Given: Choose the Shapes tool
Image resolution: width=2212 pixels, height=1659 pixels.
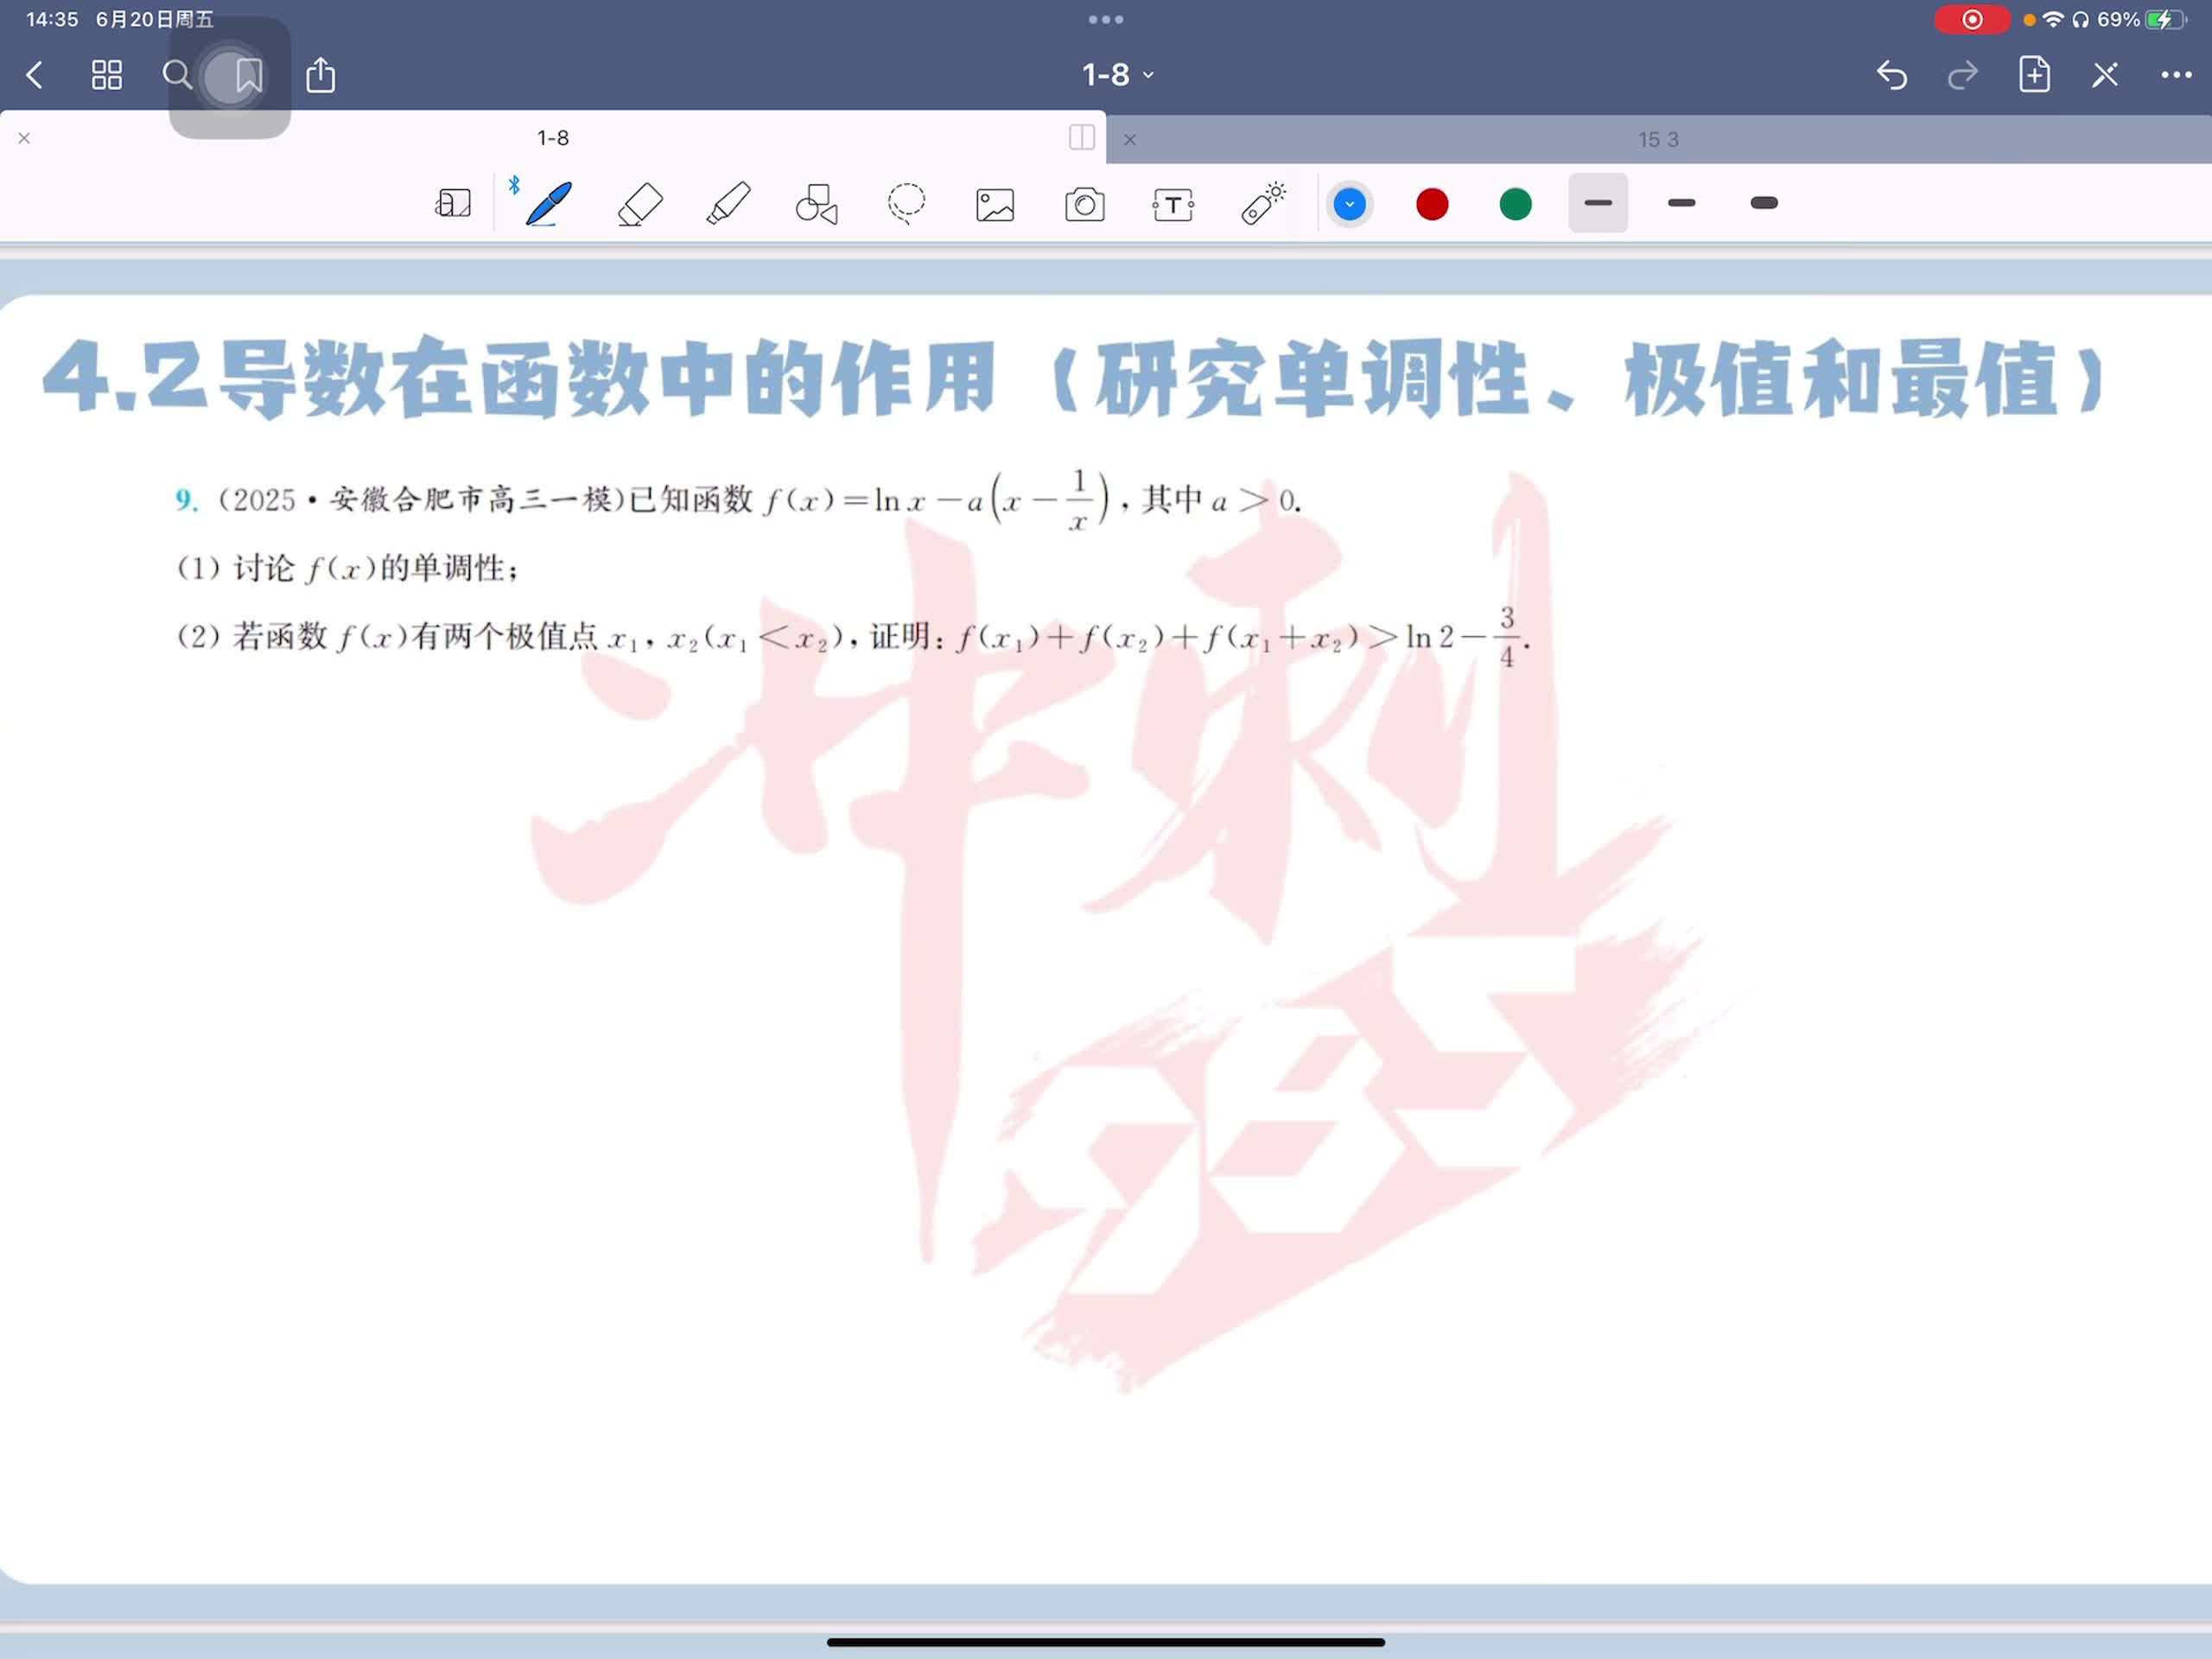Looking at the screenshot, I should [816, 204].
